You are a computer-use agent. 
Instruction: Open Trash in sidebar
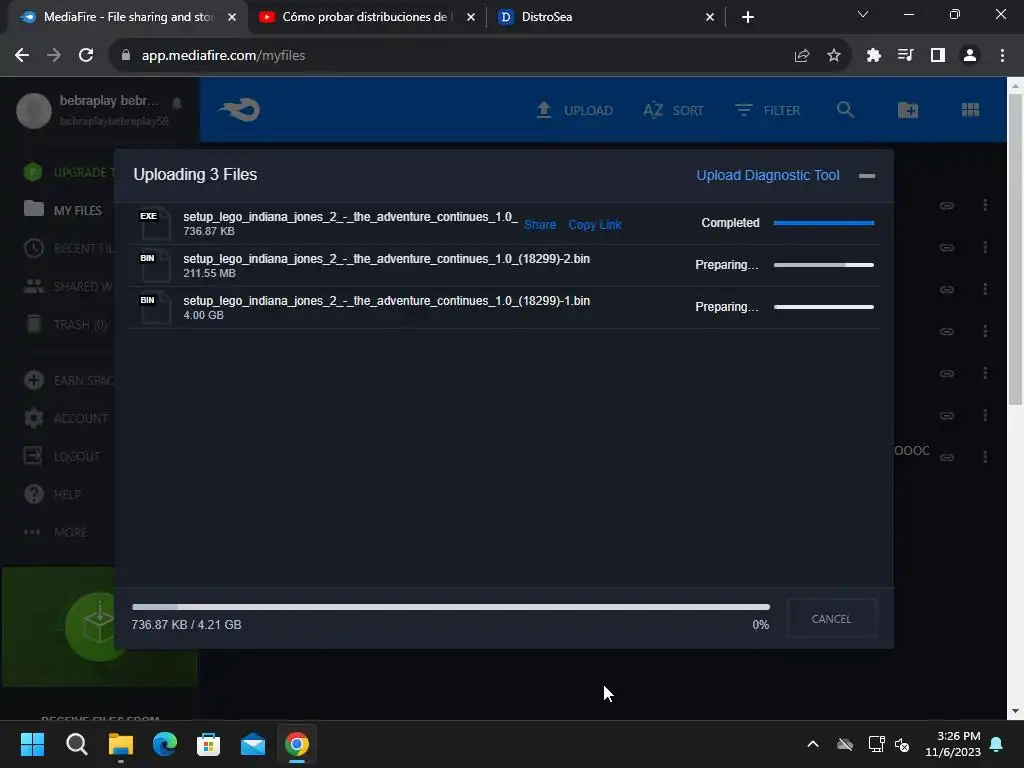coord(65,325)
